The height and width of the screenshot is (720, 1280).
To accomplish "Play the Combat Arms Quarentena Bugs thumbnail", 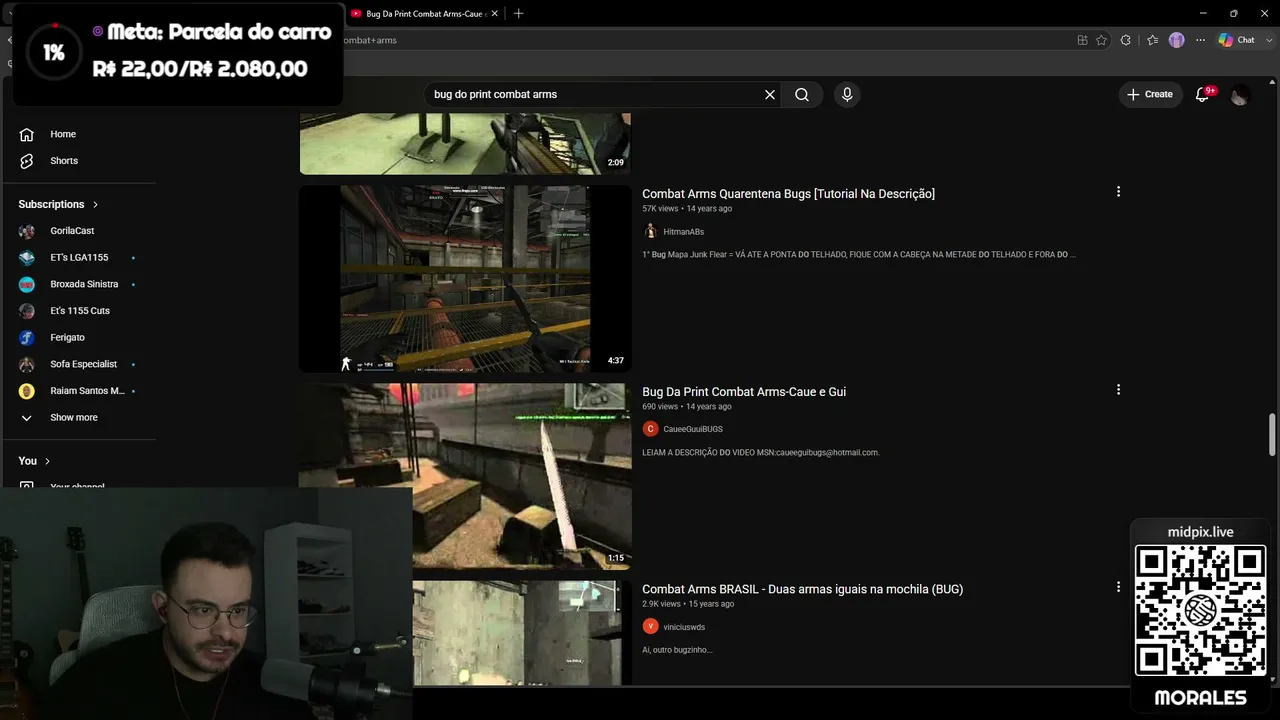I will pos(465,279).
